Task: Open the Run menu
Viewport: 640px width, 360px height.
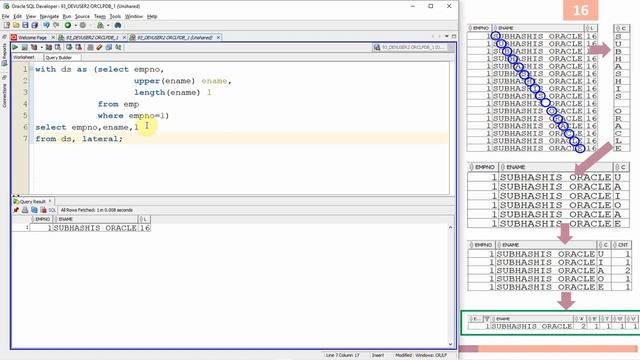Action: [67, 16]
